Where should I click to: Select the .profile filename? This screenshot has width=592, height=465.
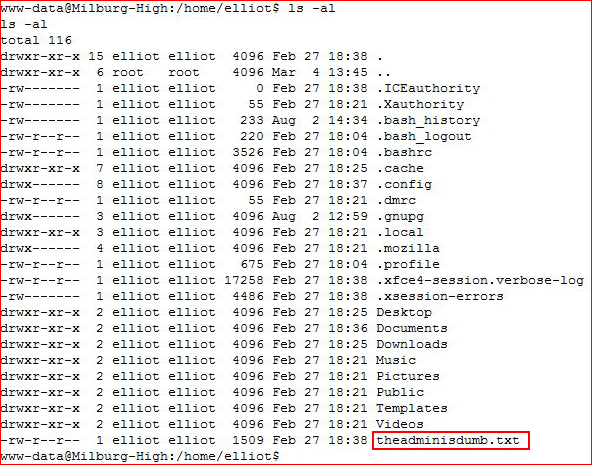pos(408,264)
